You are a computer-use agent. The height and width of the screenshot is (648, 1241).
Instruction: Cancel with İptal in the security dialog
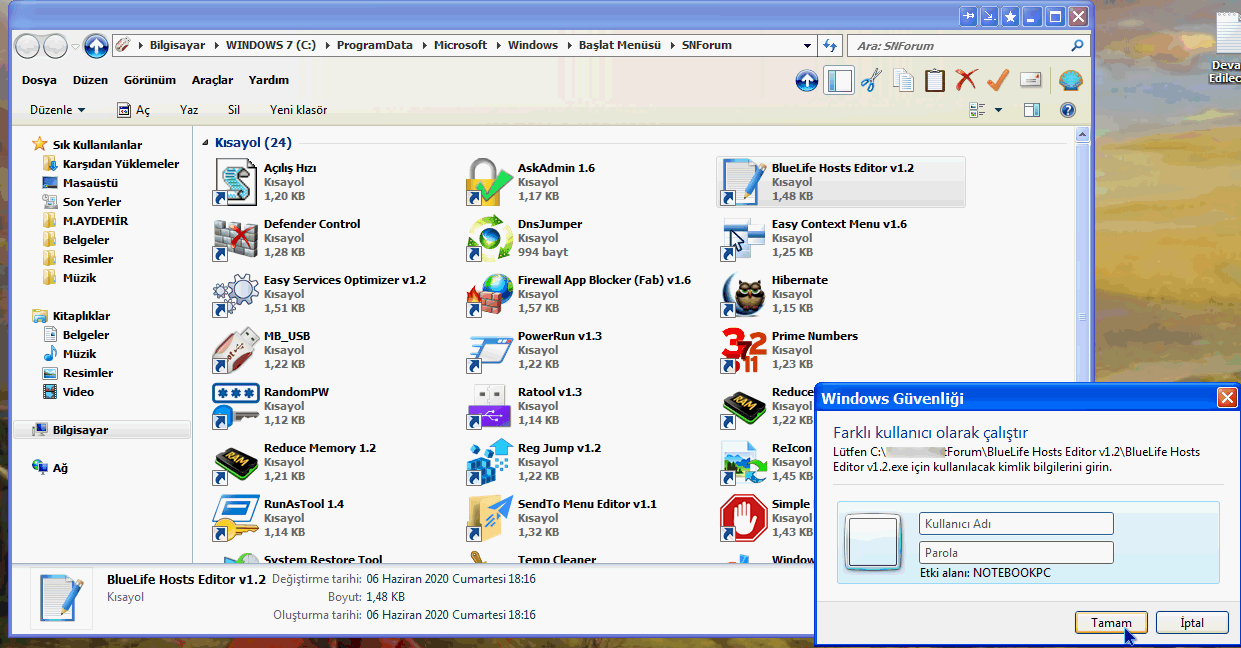click(1192, 622)
